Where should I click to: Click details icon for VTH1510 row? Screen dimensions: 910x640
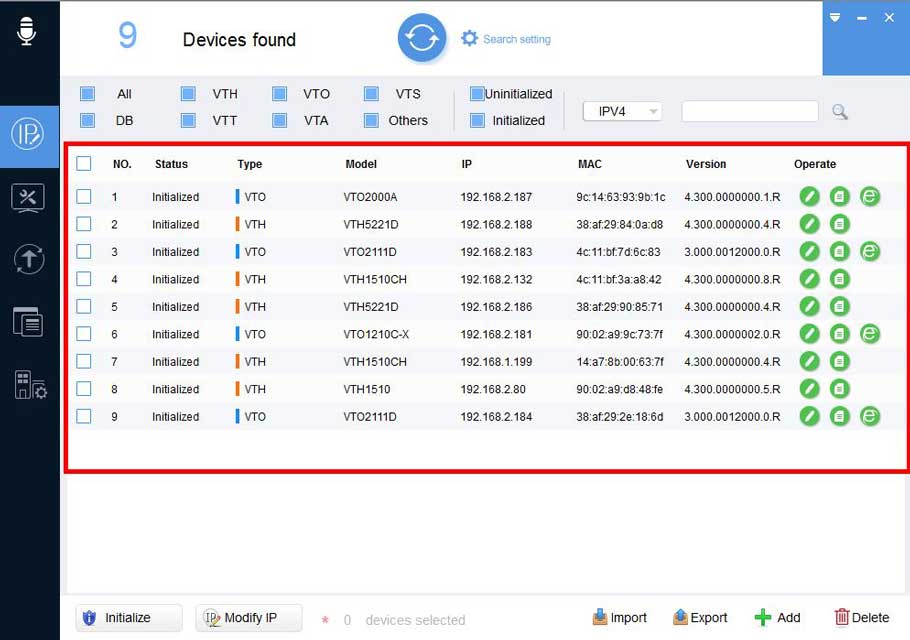(840, 389)
